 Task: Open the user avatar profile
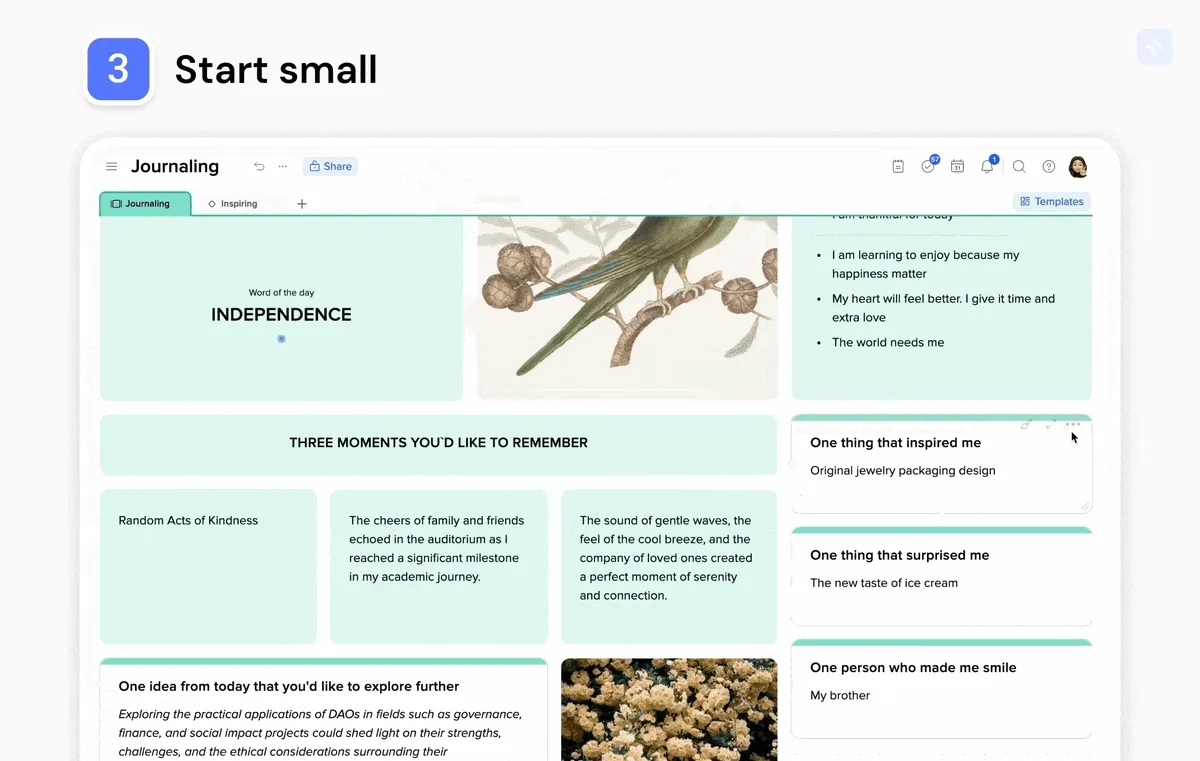click(1078, 167)
